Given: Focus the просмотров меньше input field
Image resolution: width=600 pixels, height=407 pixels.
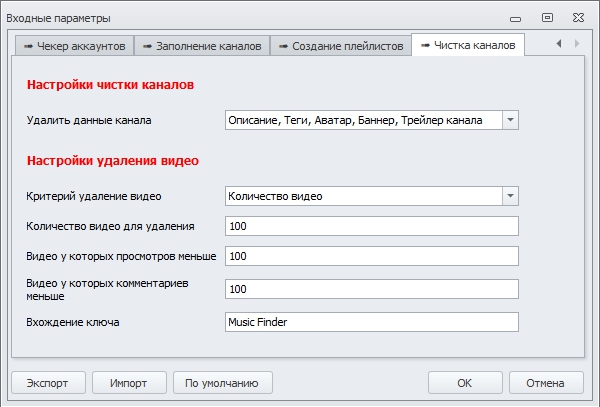Looking at the screenshot, I should [372, 257].
